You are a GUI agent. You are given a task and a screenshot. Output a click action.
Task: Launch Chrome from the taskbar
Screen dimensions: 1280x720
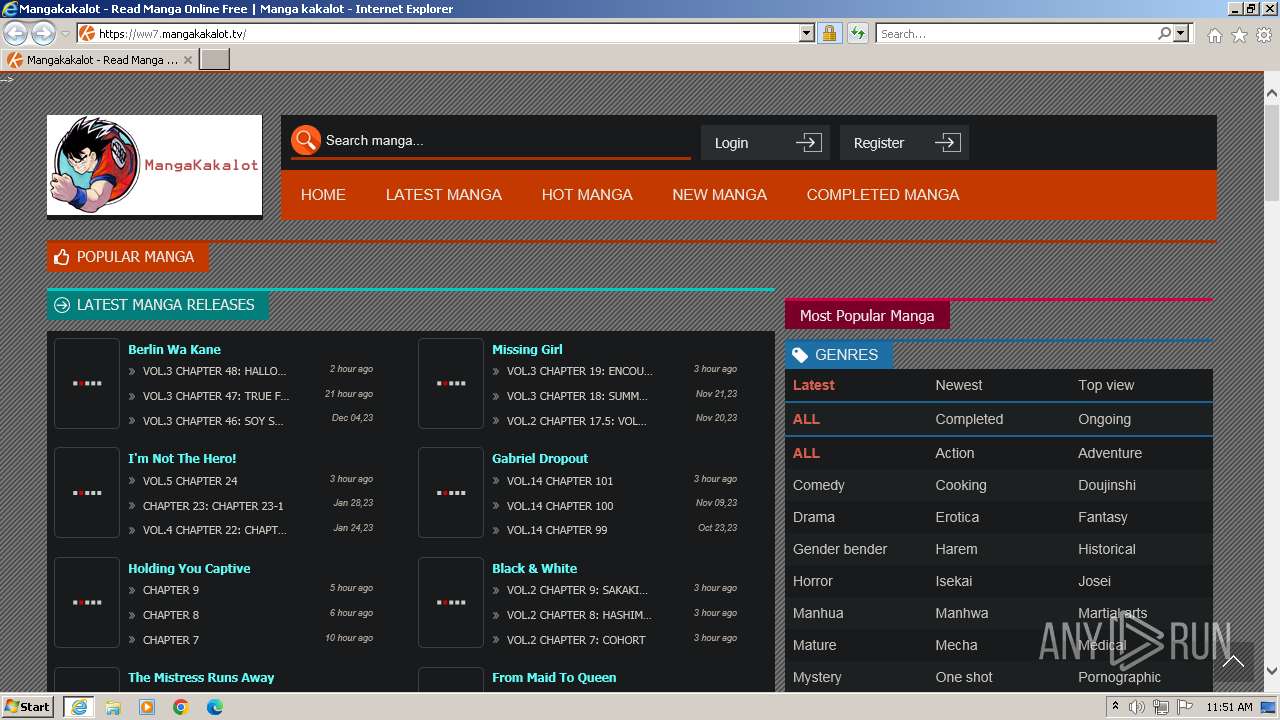click(181, 707)
